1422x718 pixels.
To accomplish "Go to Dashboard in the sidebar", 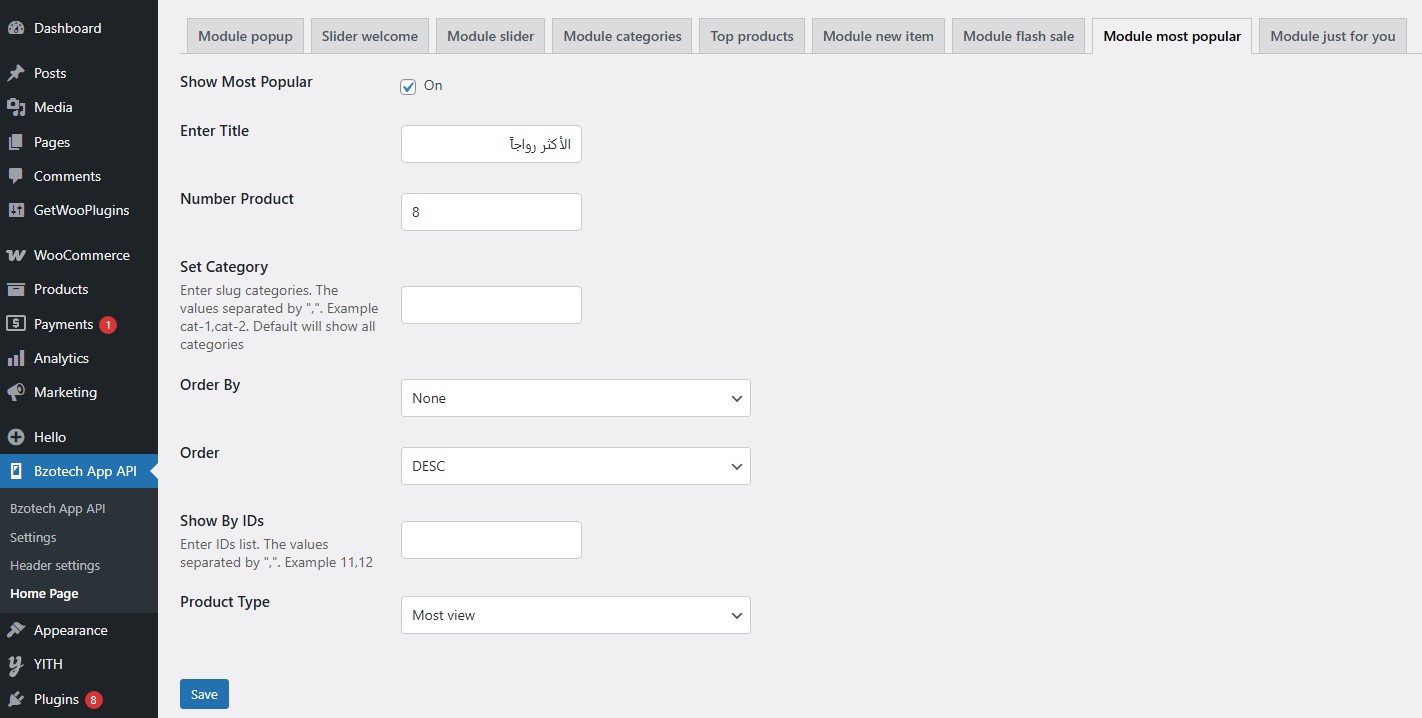I will pyautogui.click(x=79, y=28).
